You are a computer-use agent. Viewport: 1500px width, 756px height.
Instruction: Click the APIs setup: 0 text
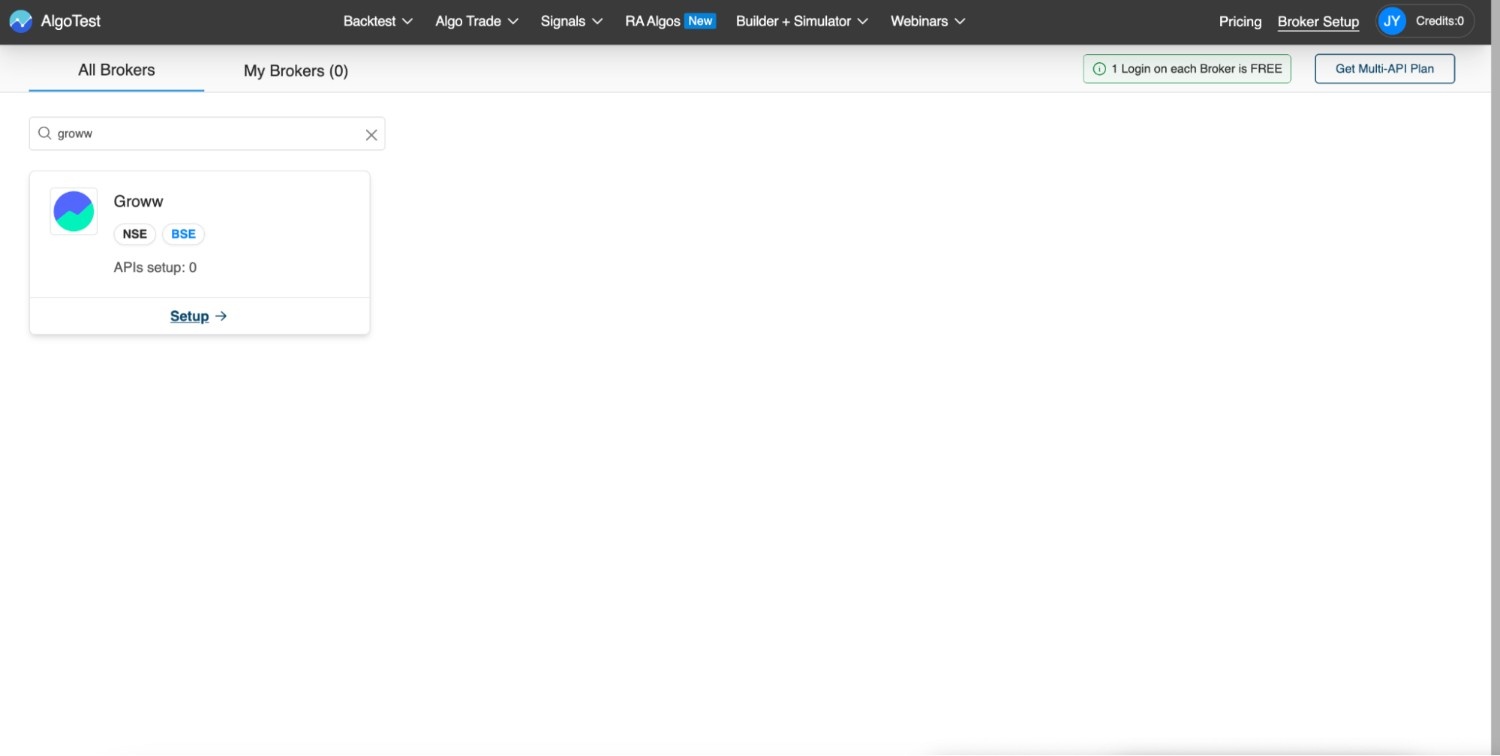pyautogui.click(x=155, y=267)
